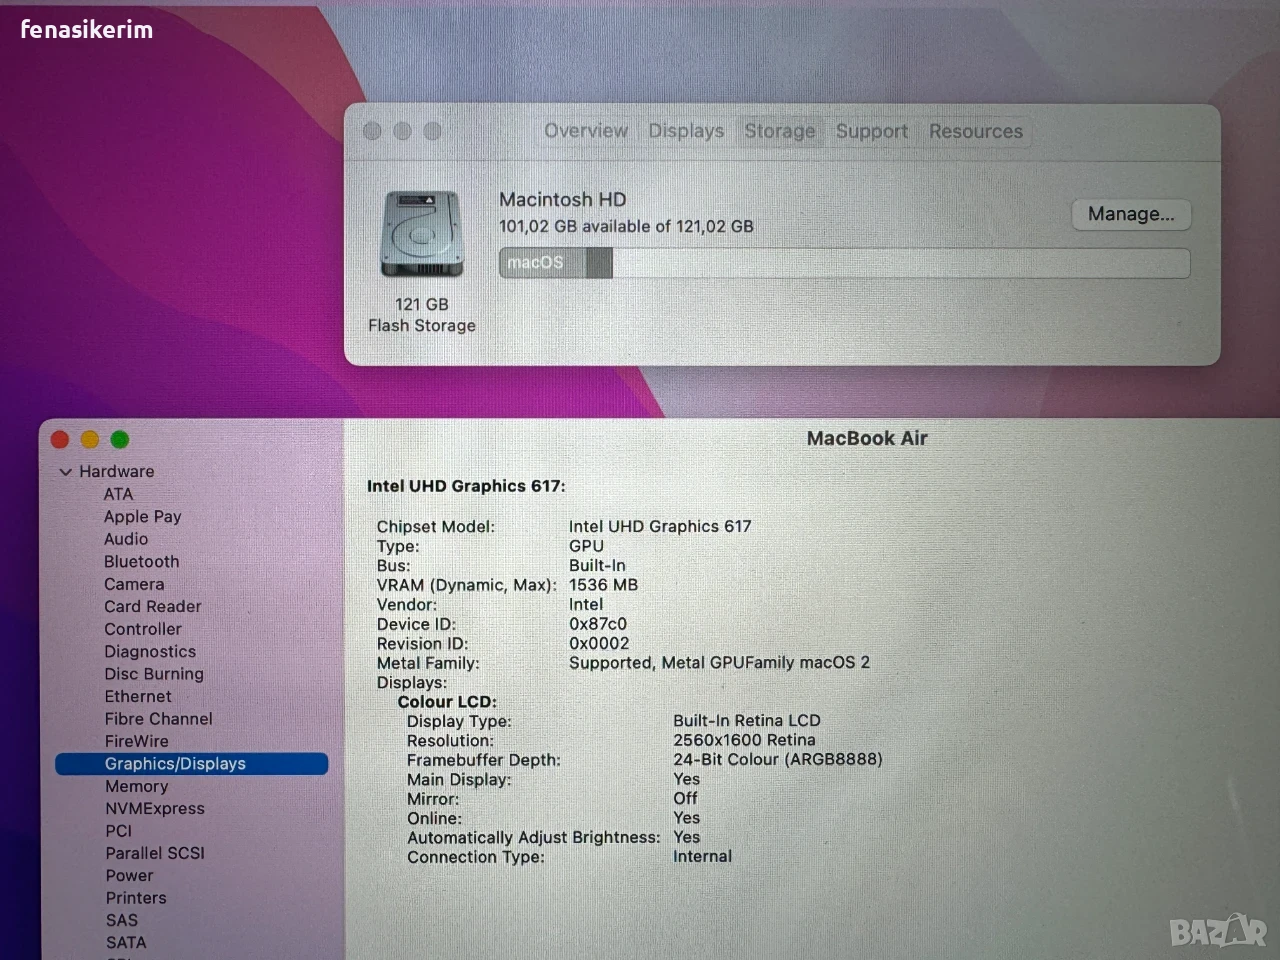Select Diagnostics in the sidebar

(x=150, y=651)
